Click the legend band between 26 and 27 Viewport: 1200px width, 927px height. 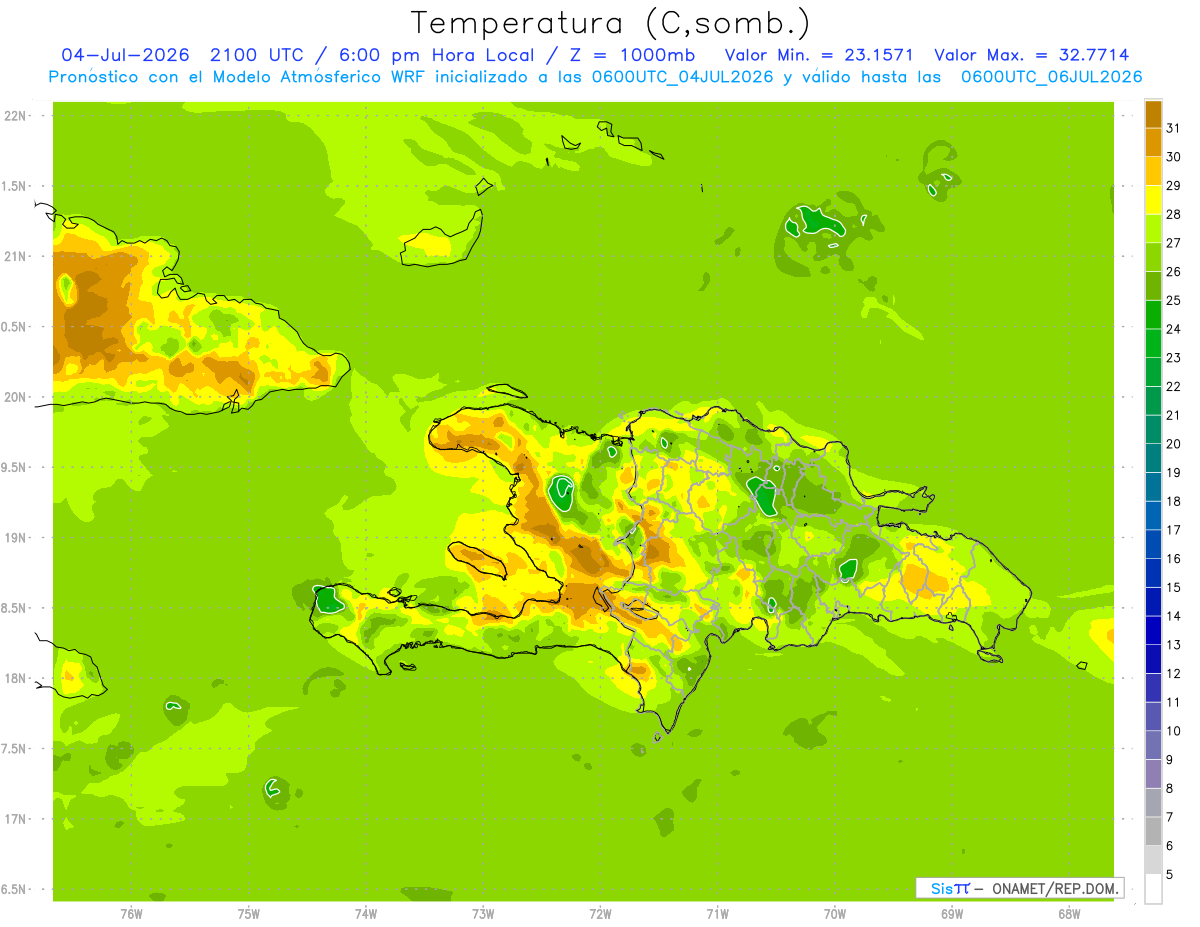click(x=1153, y=257)
